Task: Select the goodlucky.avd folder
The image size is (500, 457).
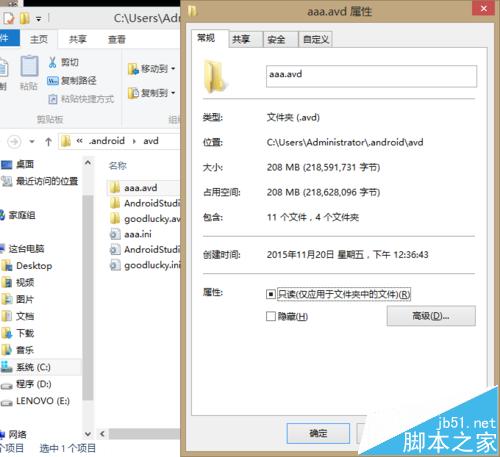Action: pos(144,219)
